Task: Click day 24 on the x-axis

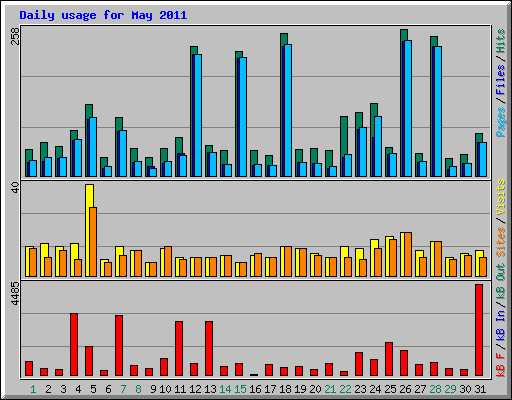Action: coord(375,389)
